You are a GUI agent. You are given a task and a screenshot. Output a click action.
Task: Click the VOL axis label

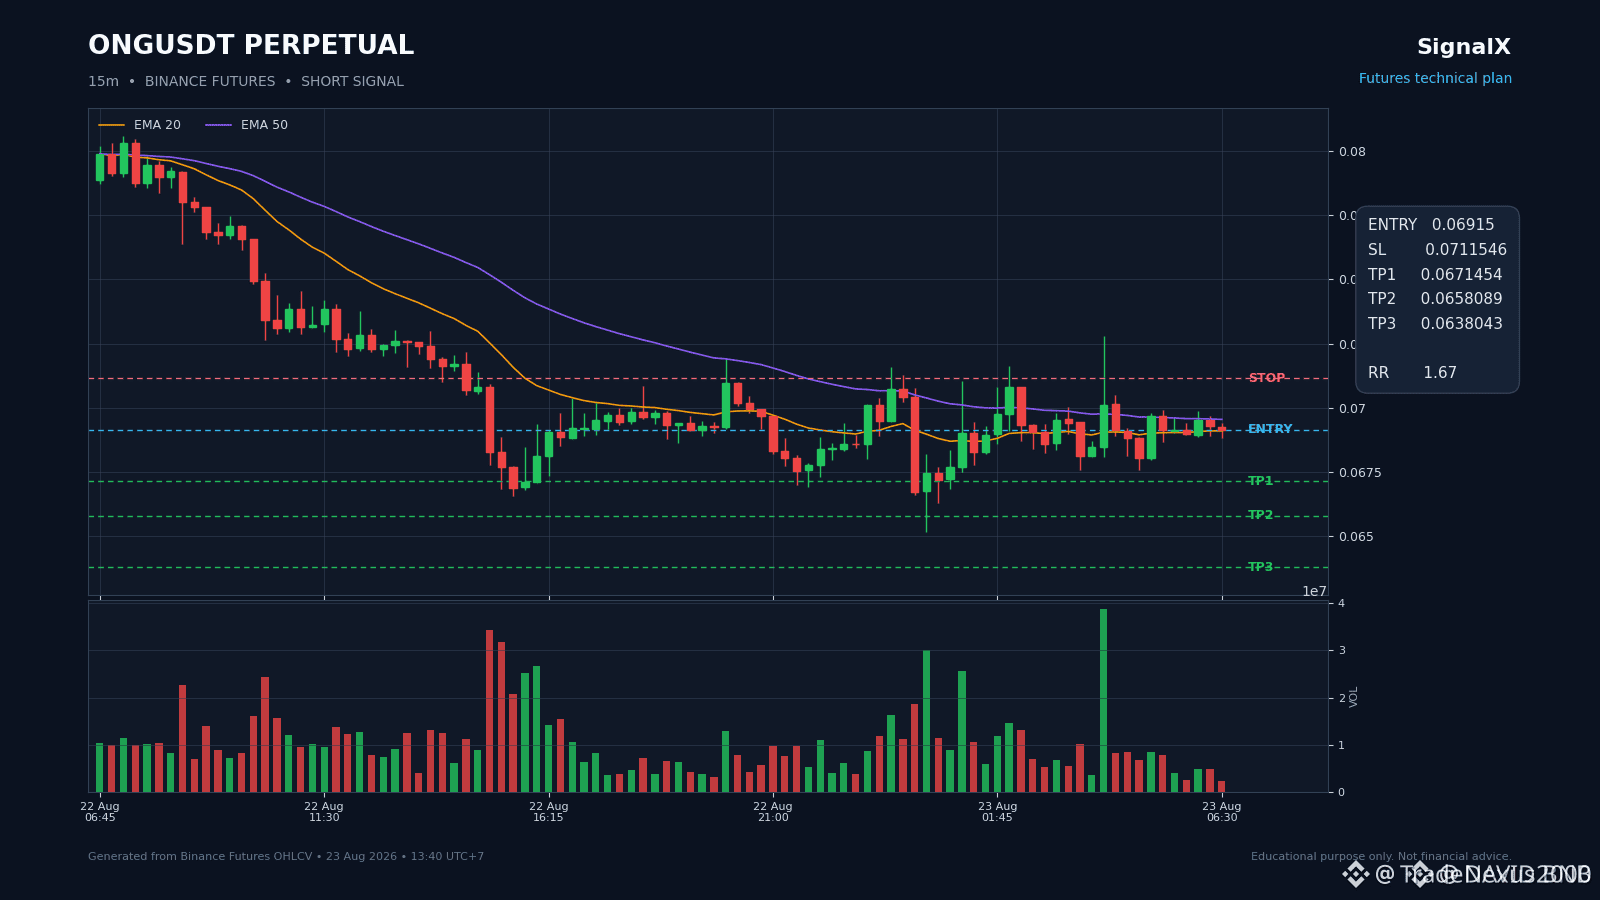[x=1354, y=697]
